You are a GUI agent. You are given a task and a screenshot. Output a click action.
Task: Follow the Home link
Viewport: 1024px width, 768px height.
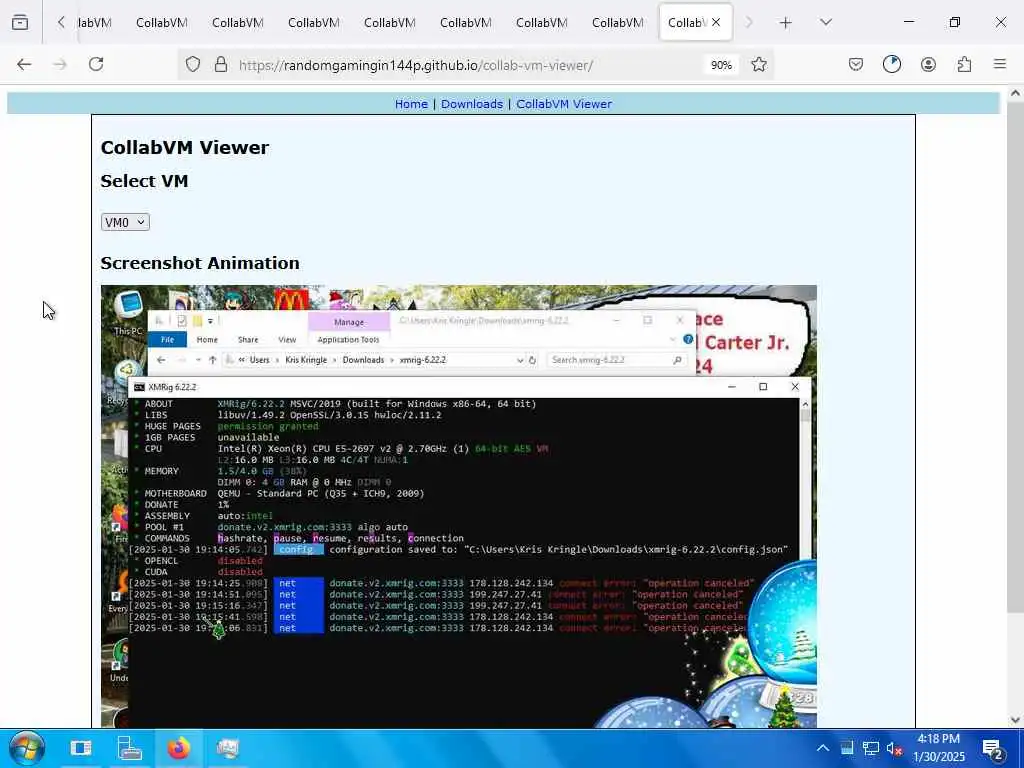coord(411,104)
